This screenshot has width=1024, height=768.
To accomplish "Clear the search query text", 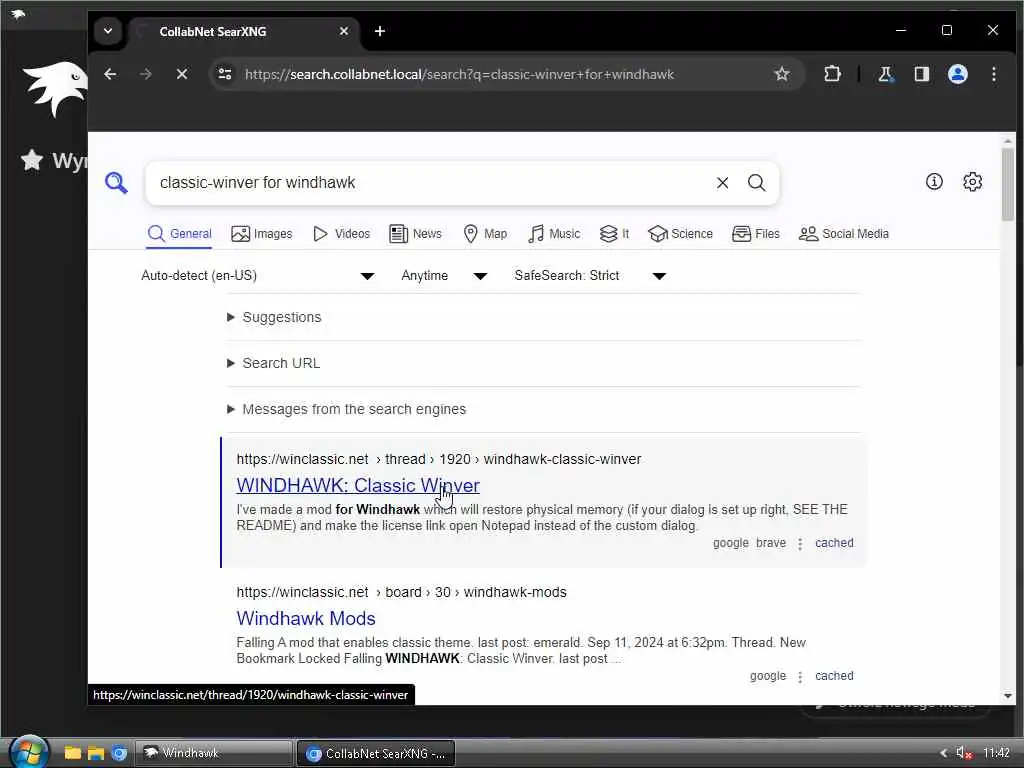I will click(x=722, y=183).
